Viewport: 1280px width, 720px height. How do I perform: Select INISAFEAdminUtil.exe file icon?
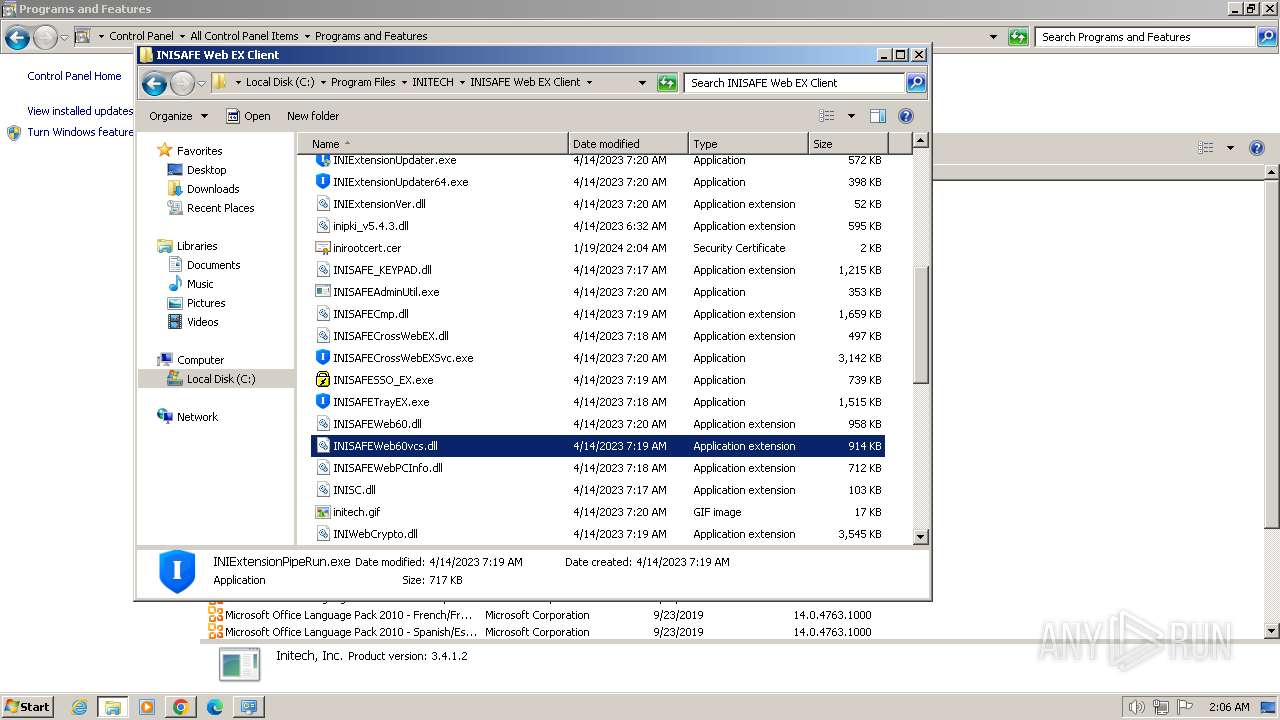[322, 292]
